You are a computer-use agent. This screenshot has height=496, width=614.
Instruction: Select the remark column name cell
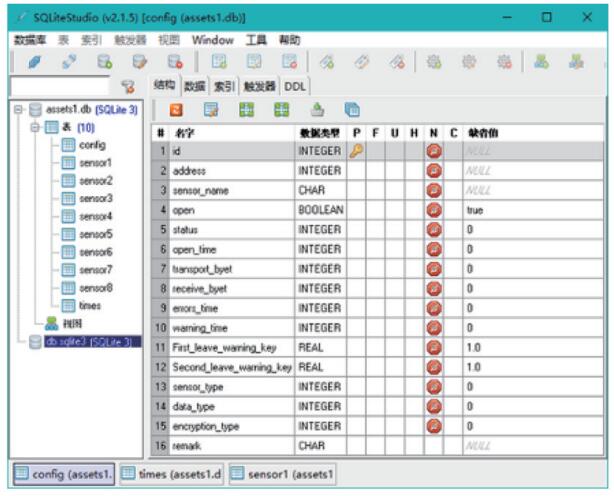coord(232,446)
